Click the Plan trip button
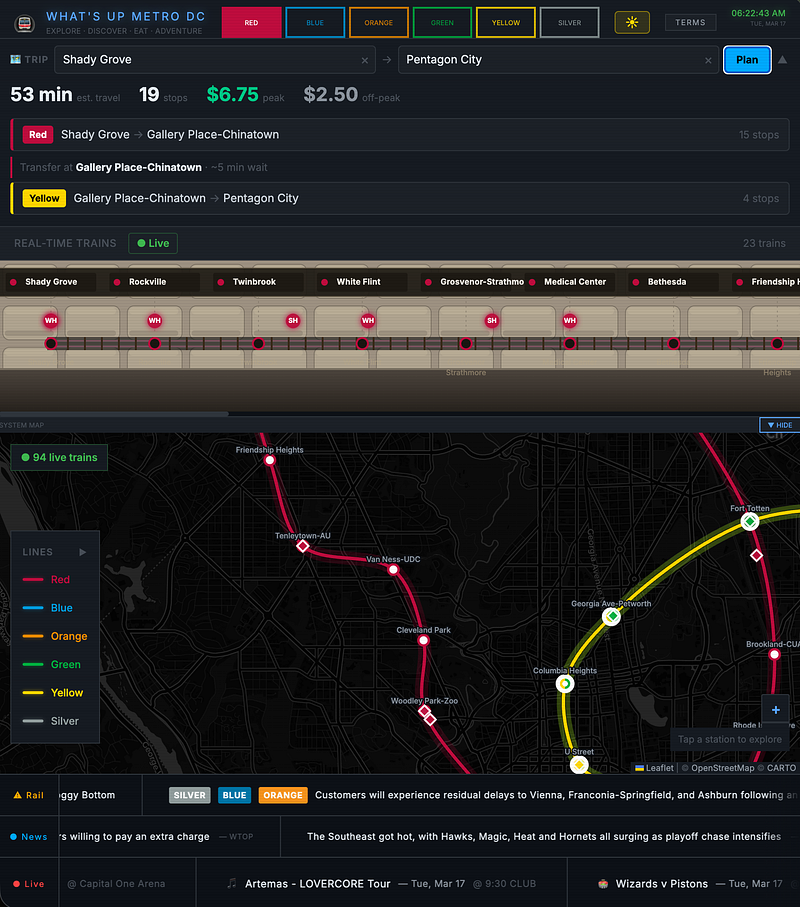 point(747,60)
